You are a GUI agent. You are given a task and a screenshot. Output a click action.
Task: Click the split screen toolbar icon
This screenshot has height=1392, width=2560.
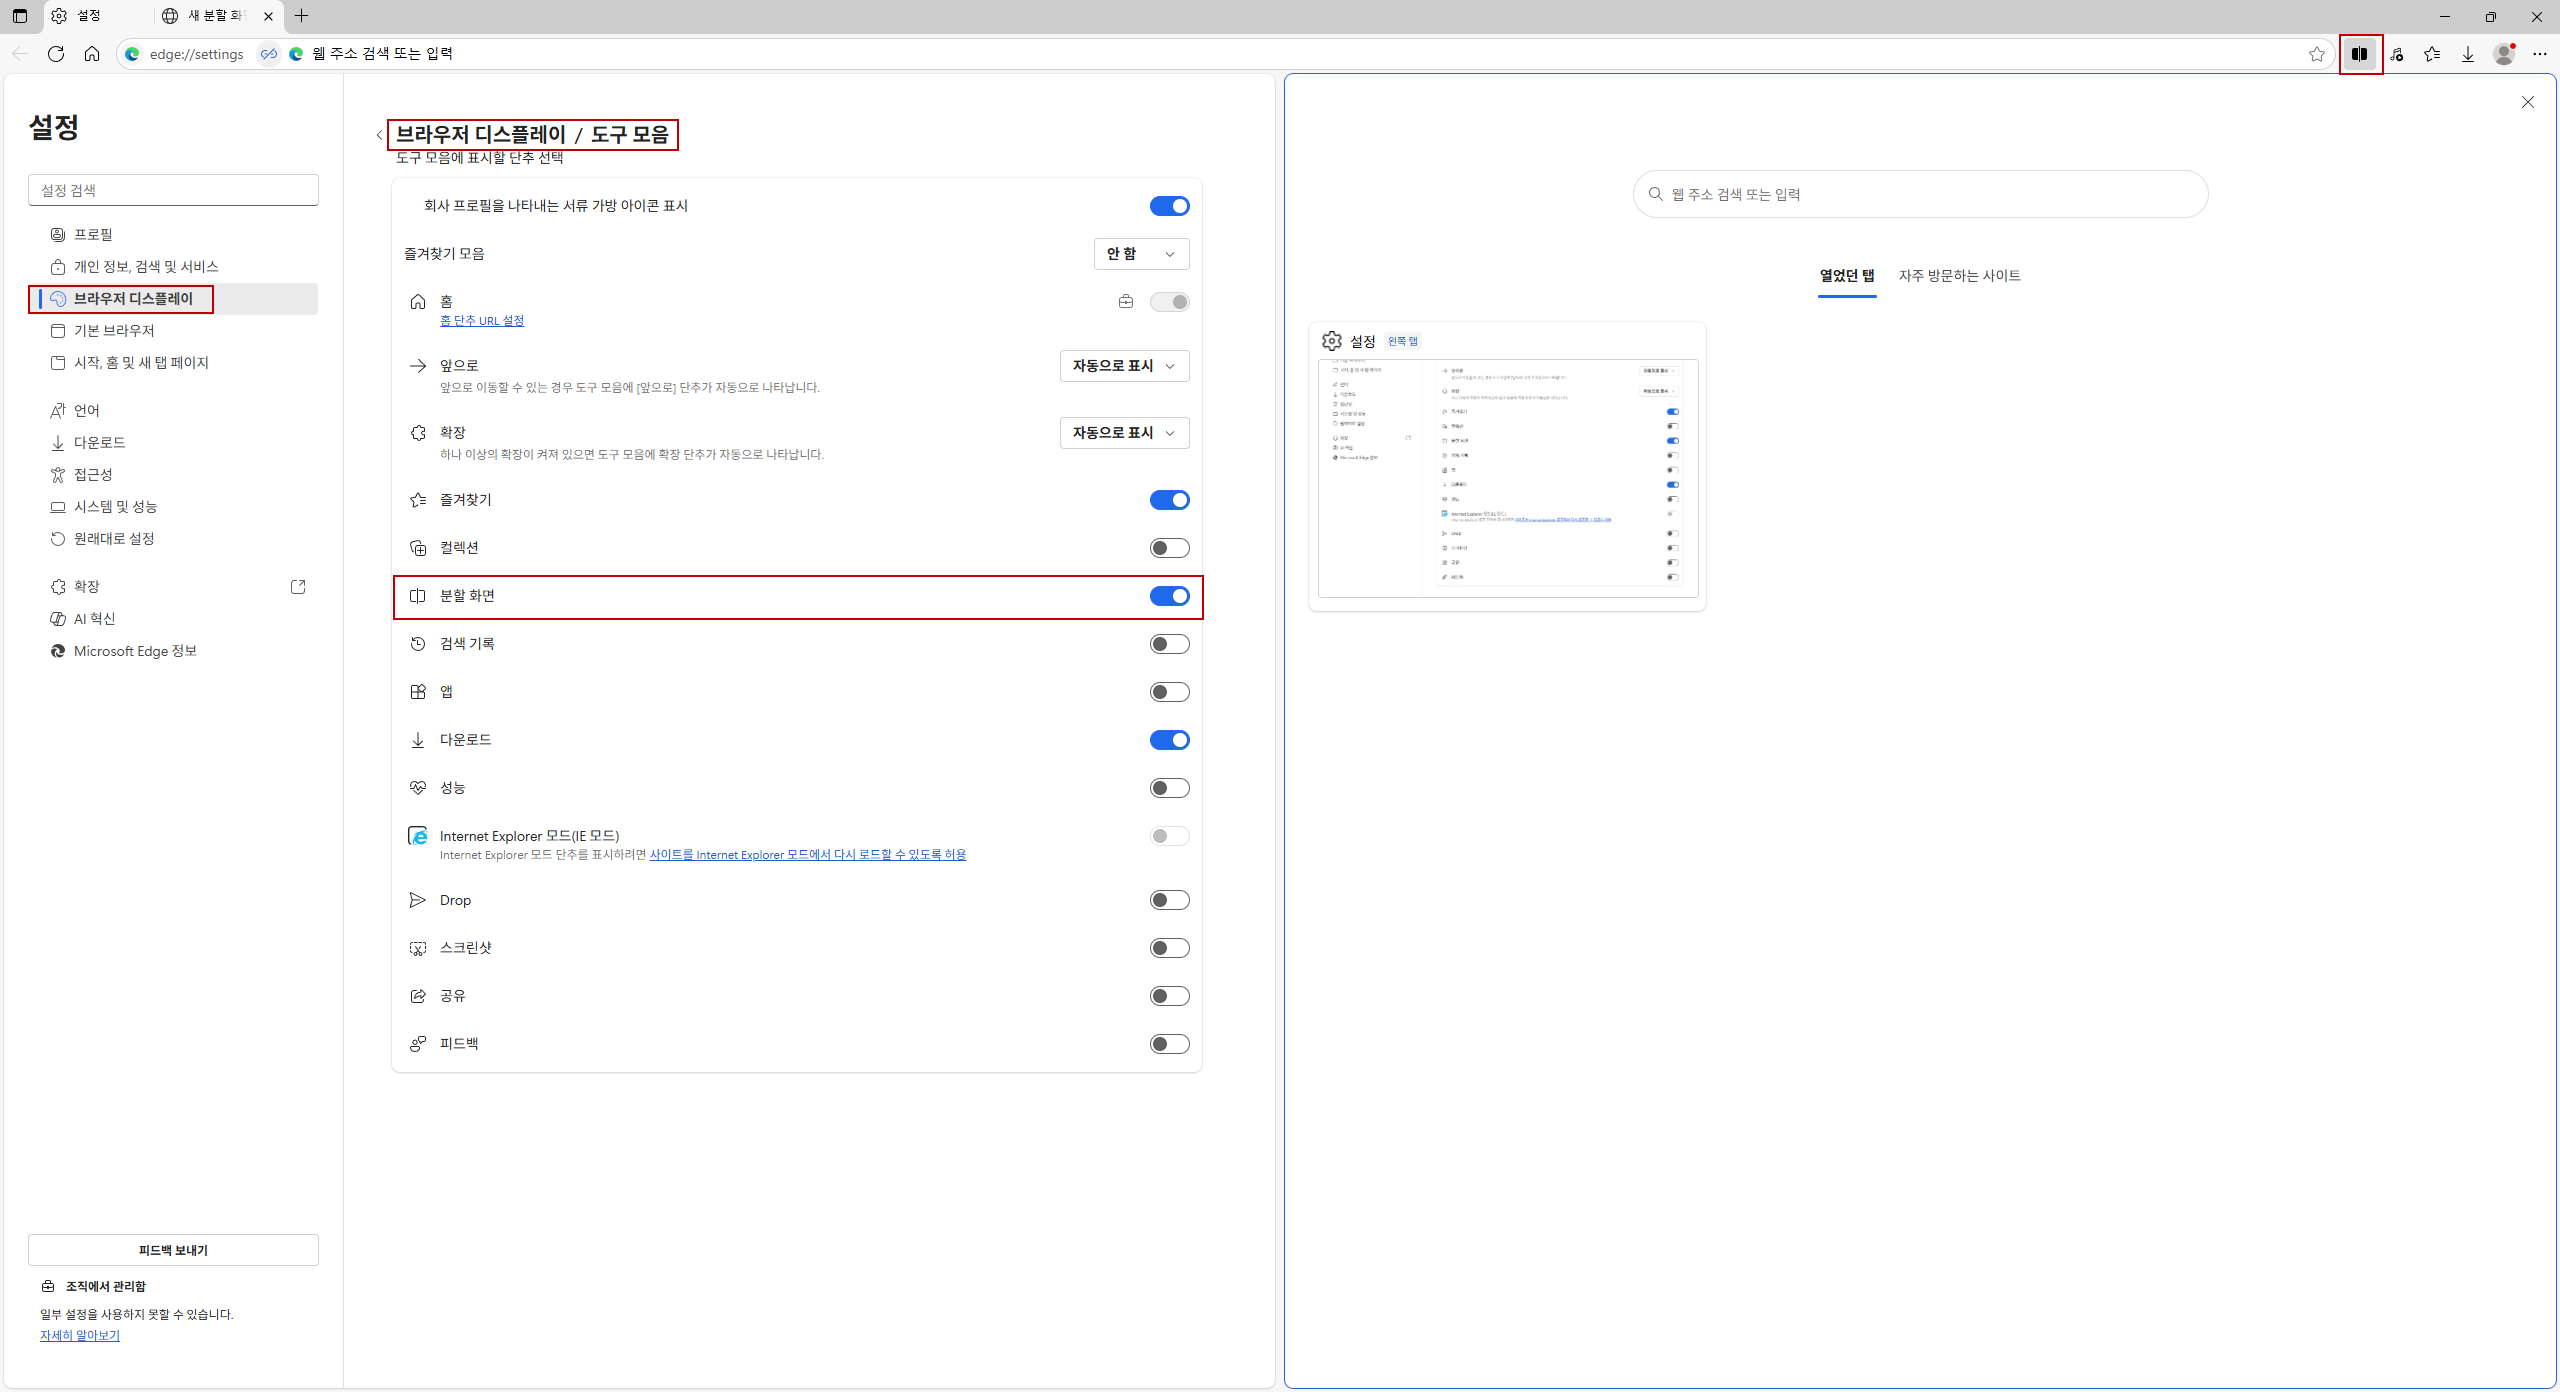2360,54
